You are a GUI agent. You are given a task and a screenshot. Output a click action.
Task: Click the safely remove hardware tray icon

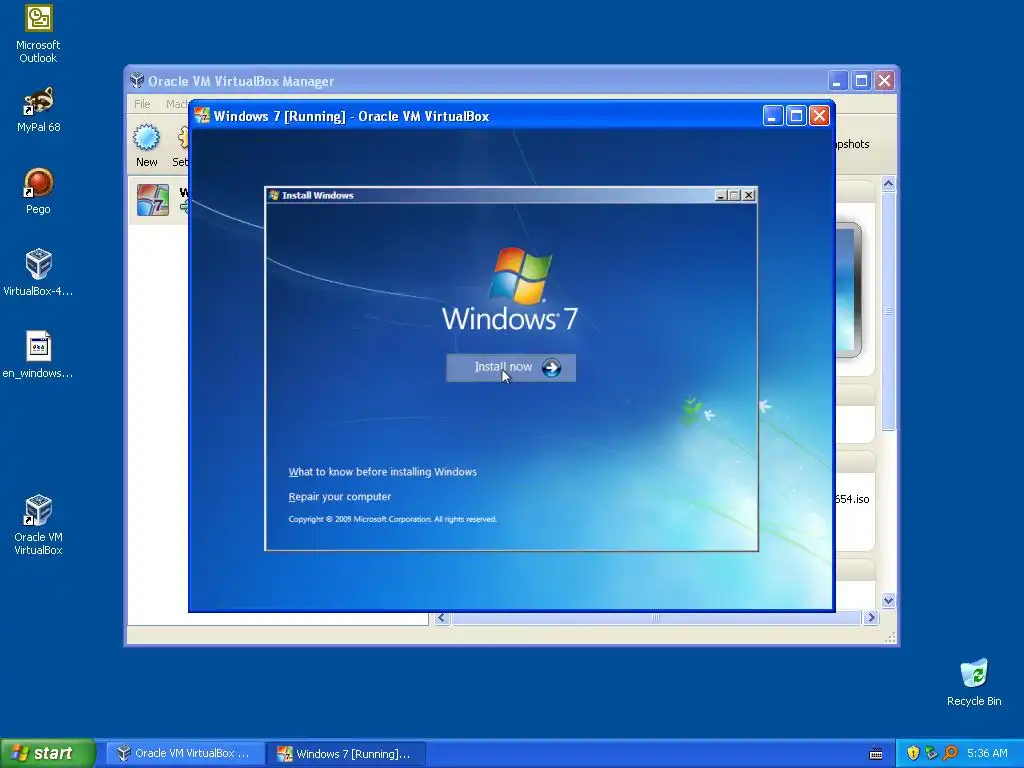pyautogui.click(x=931, y=753)
